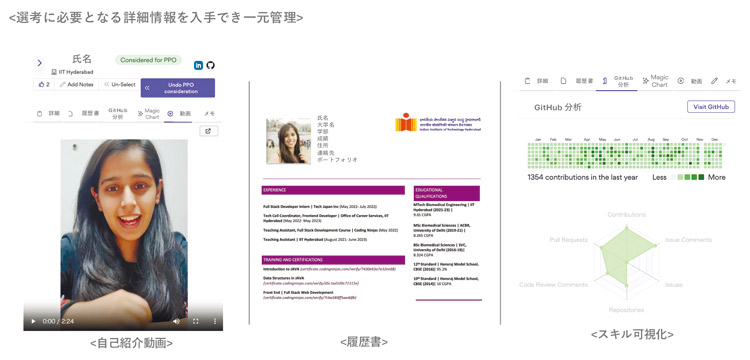This screenshot has width=750, height=360.
Task: Click the GitHub 分析 heading
Action: pyautogui.click(x=558, y=107)
